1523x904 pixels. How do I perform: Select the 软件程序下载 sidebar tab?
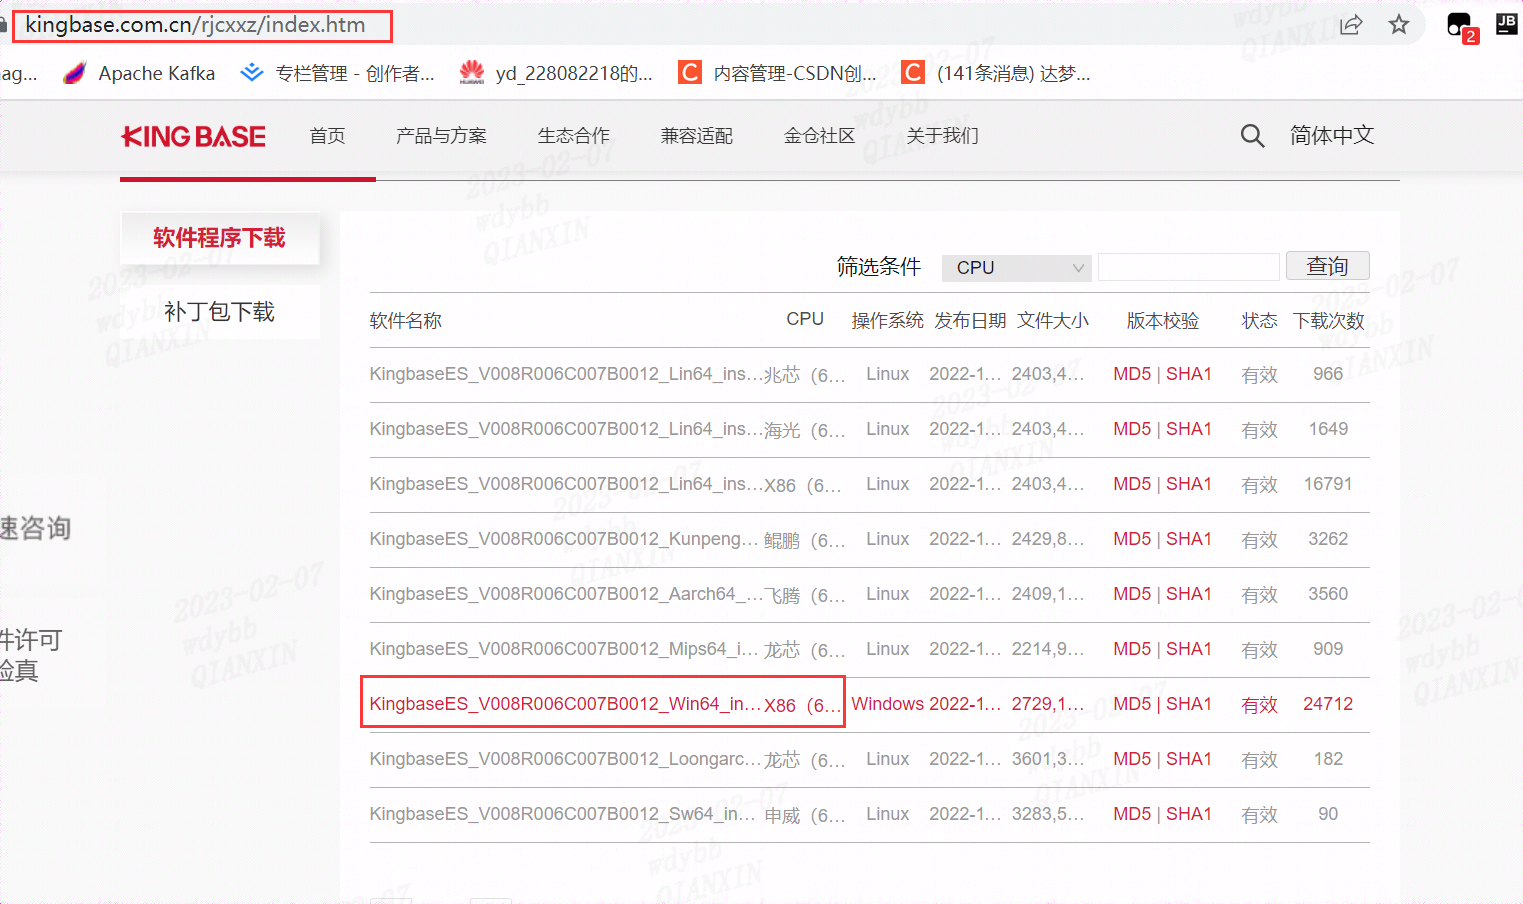pyautogui.click(x=220, y=238)
